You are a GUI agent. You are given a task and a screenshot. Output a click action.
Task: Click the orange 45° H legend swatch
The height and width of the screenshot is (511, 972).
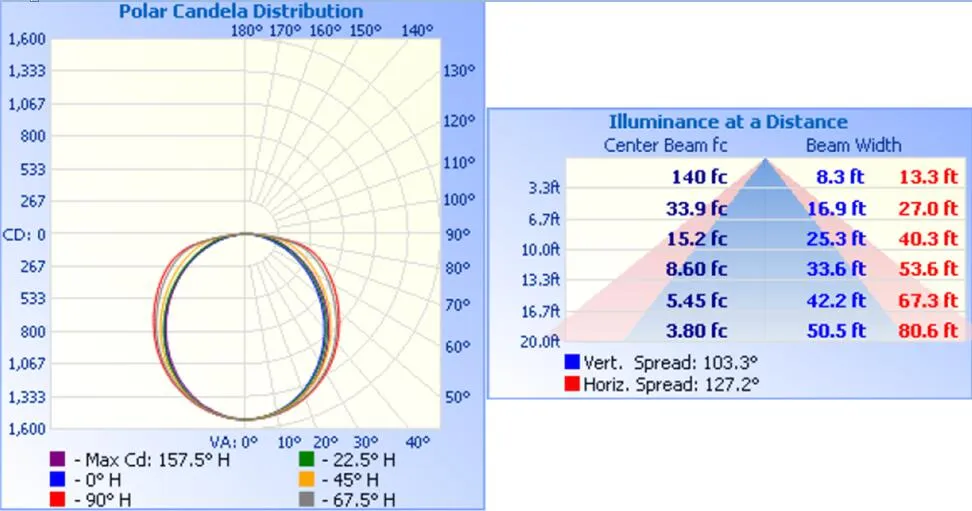tap(306, 479)
